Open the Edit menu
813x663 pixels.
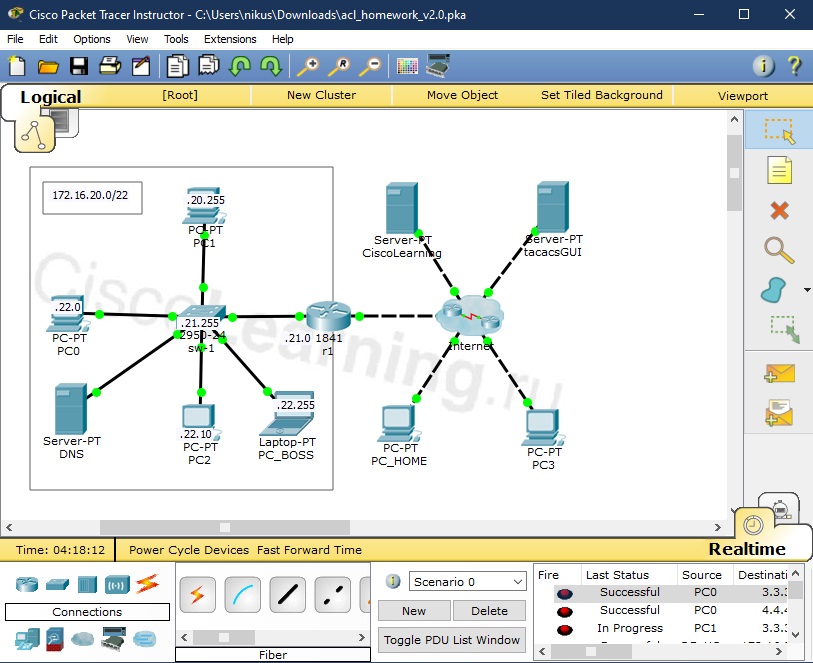(48, 39)
